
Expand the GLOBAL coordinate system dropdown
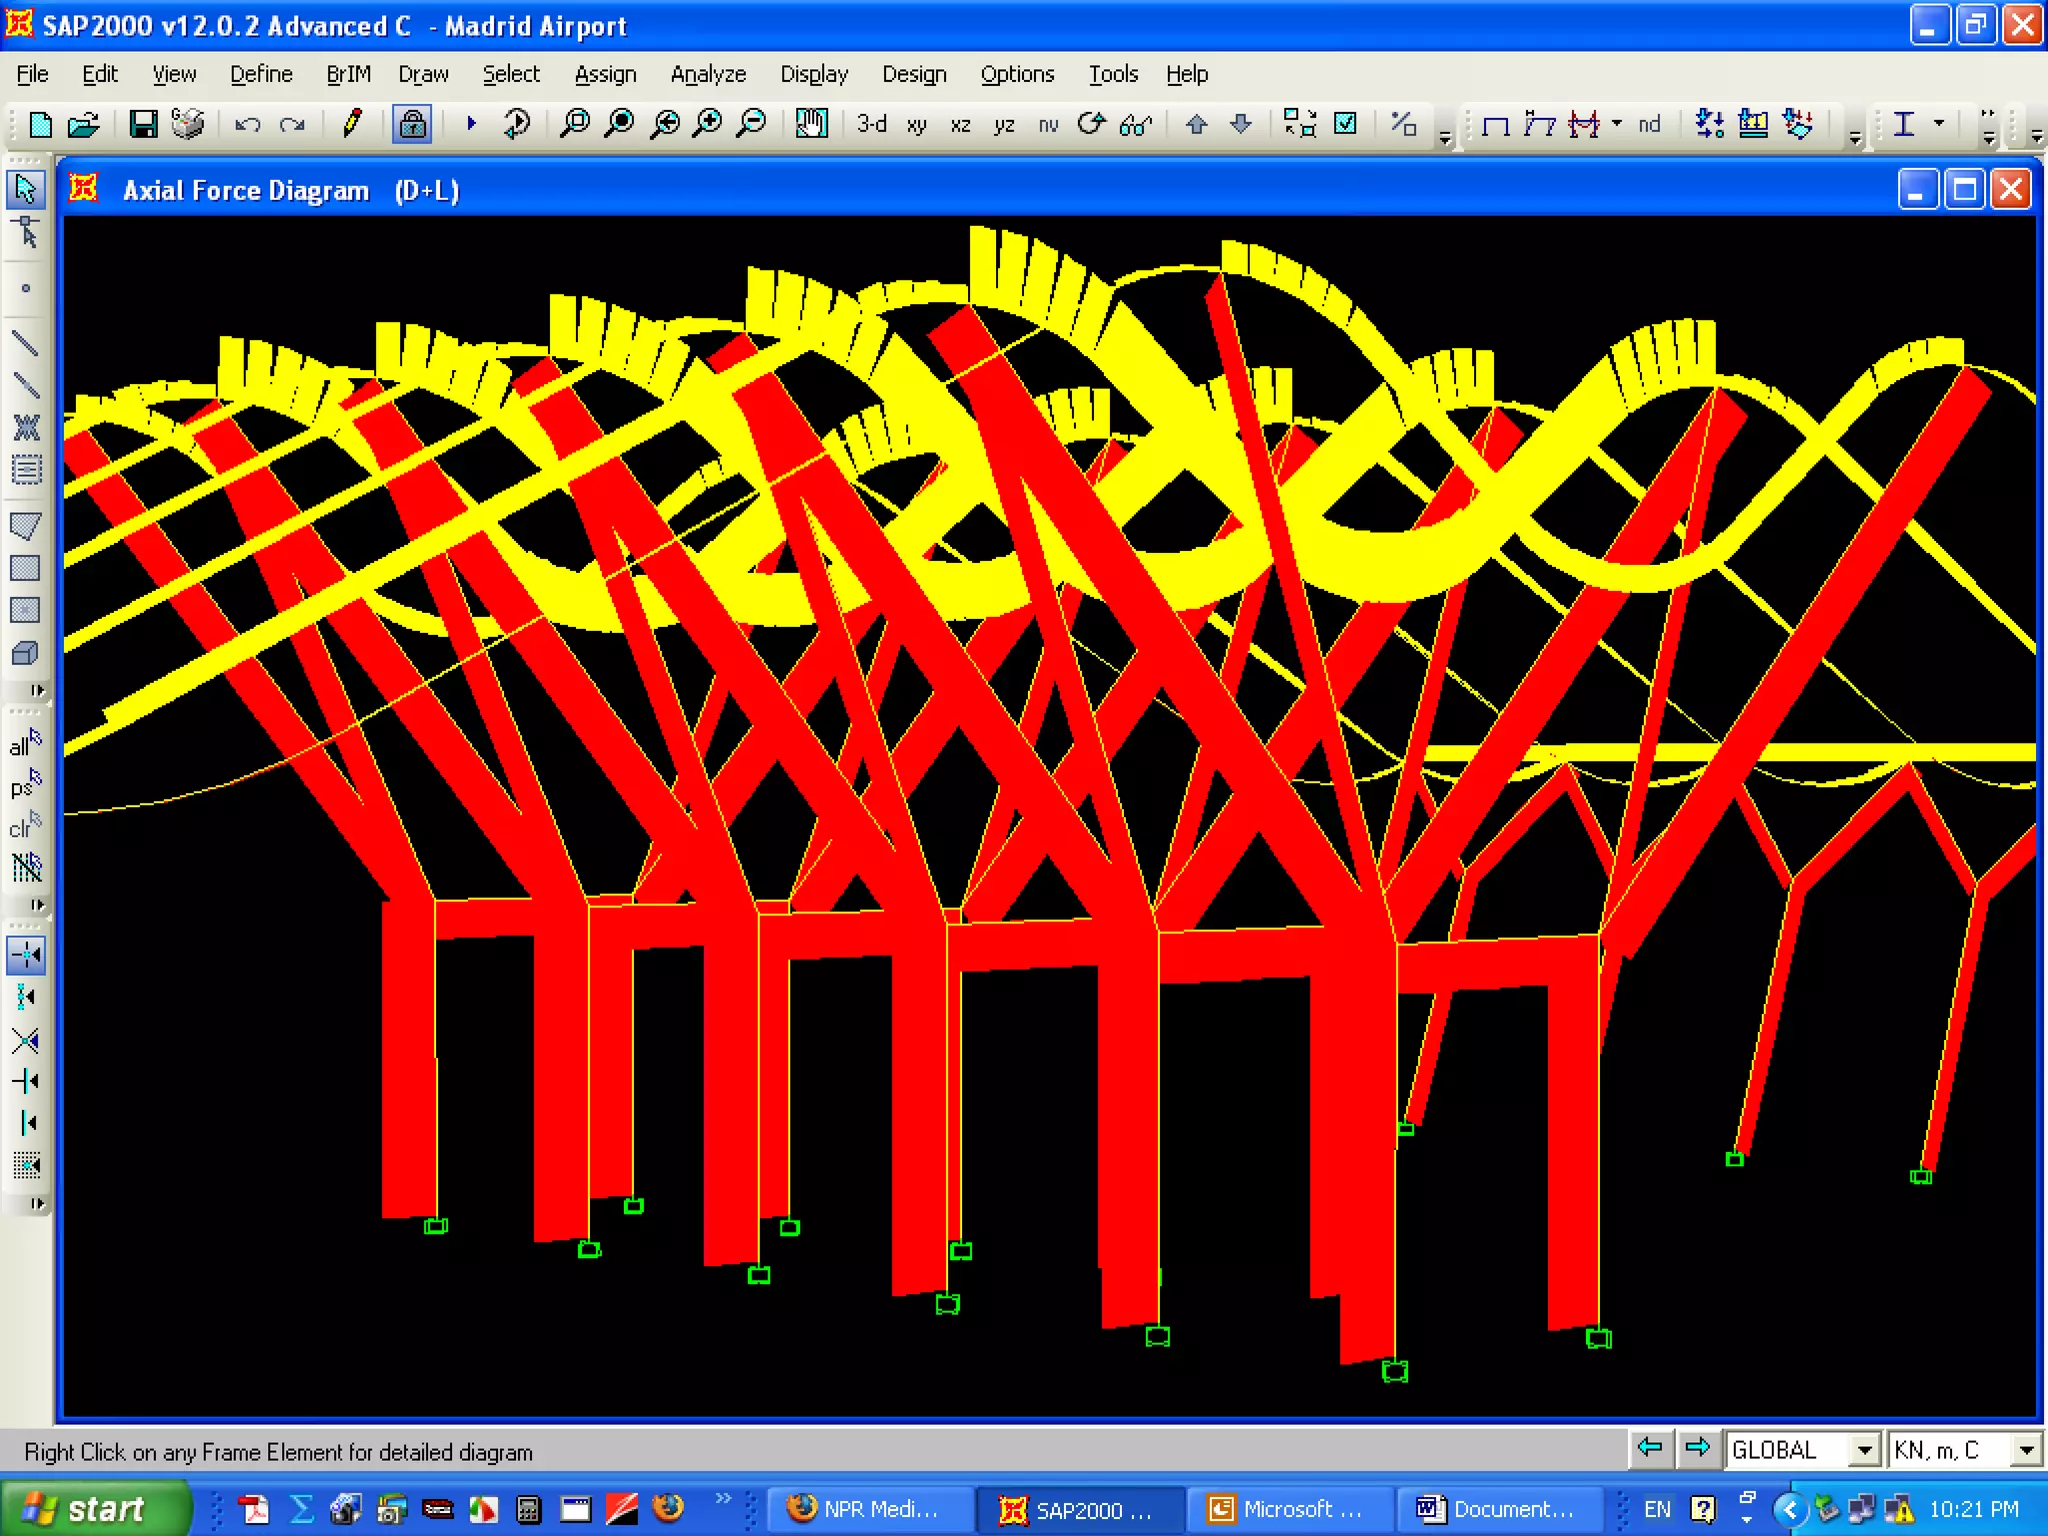coord(1864,1450)
